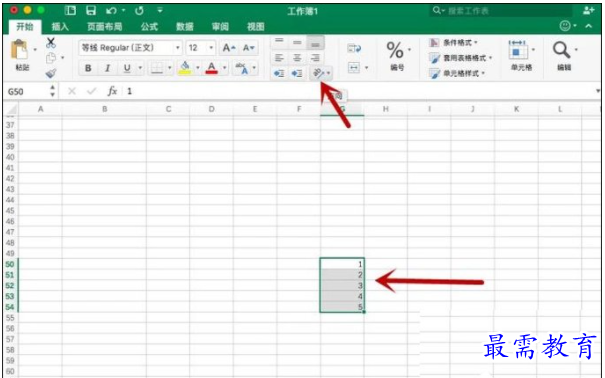
Task: Click the Undo arrow icon
Action: (111, 10)
